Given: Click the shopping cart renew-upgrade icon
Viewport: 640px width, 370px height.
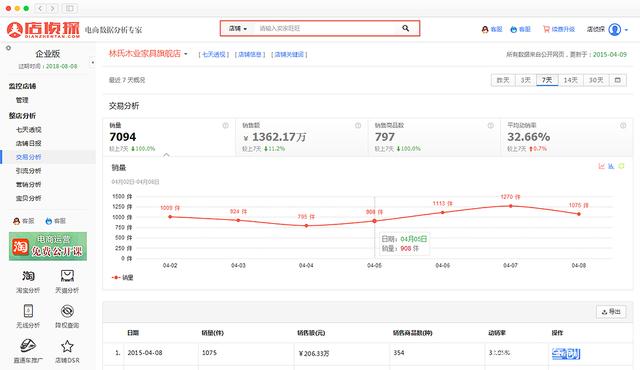Looking at the screenshot, I should tap(546, 29).
